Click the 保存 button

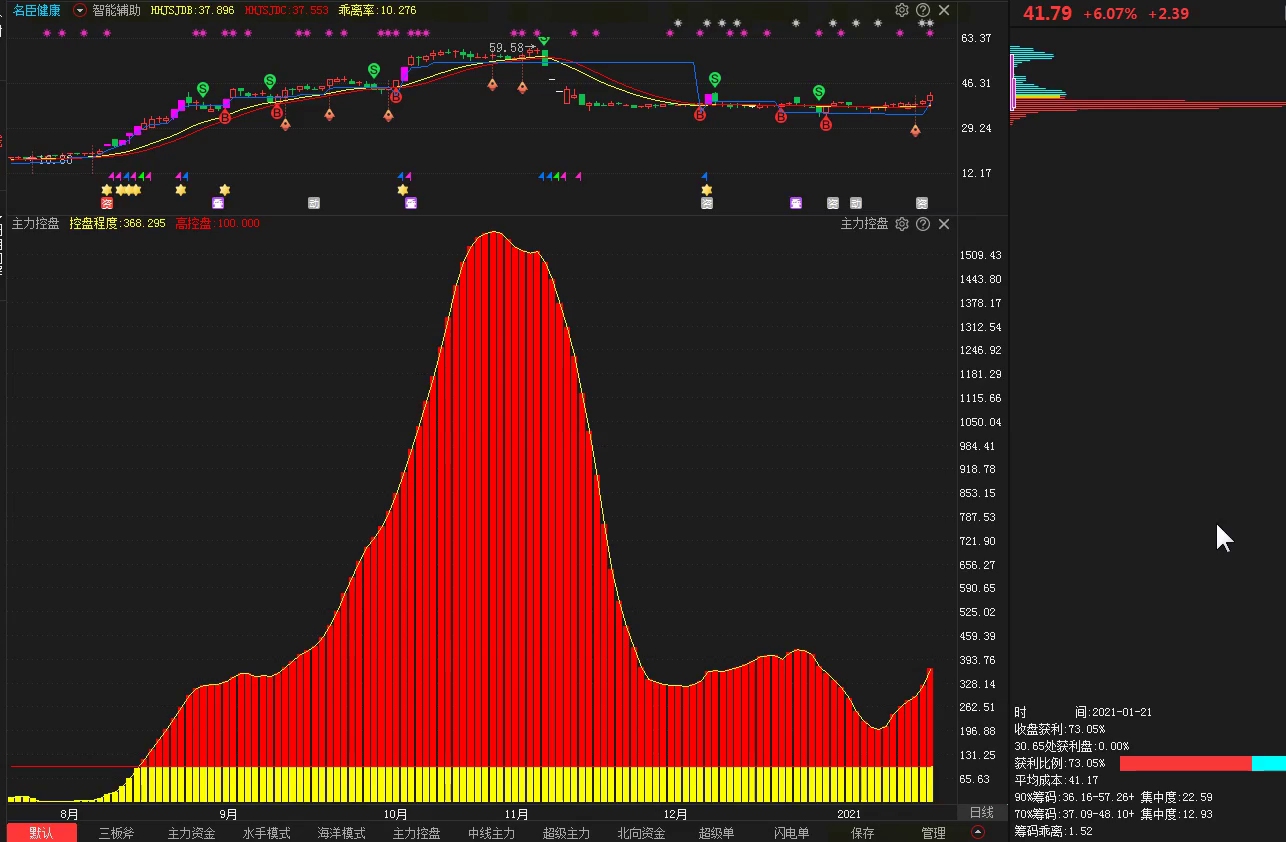point(862,833)
